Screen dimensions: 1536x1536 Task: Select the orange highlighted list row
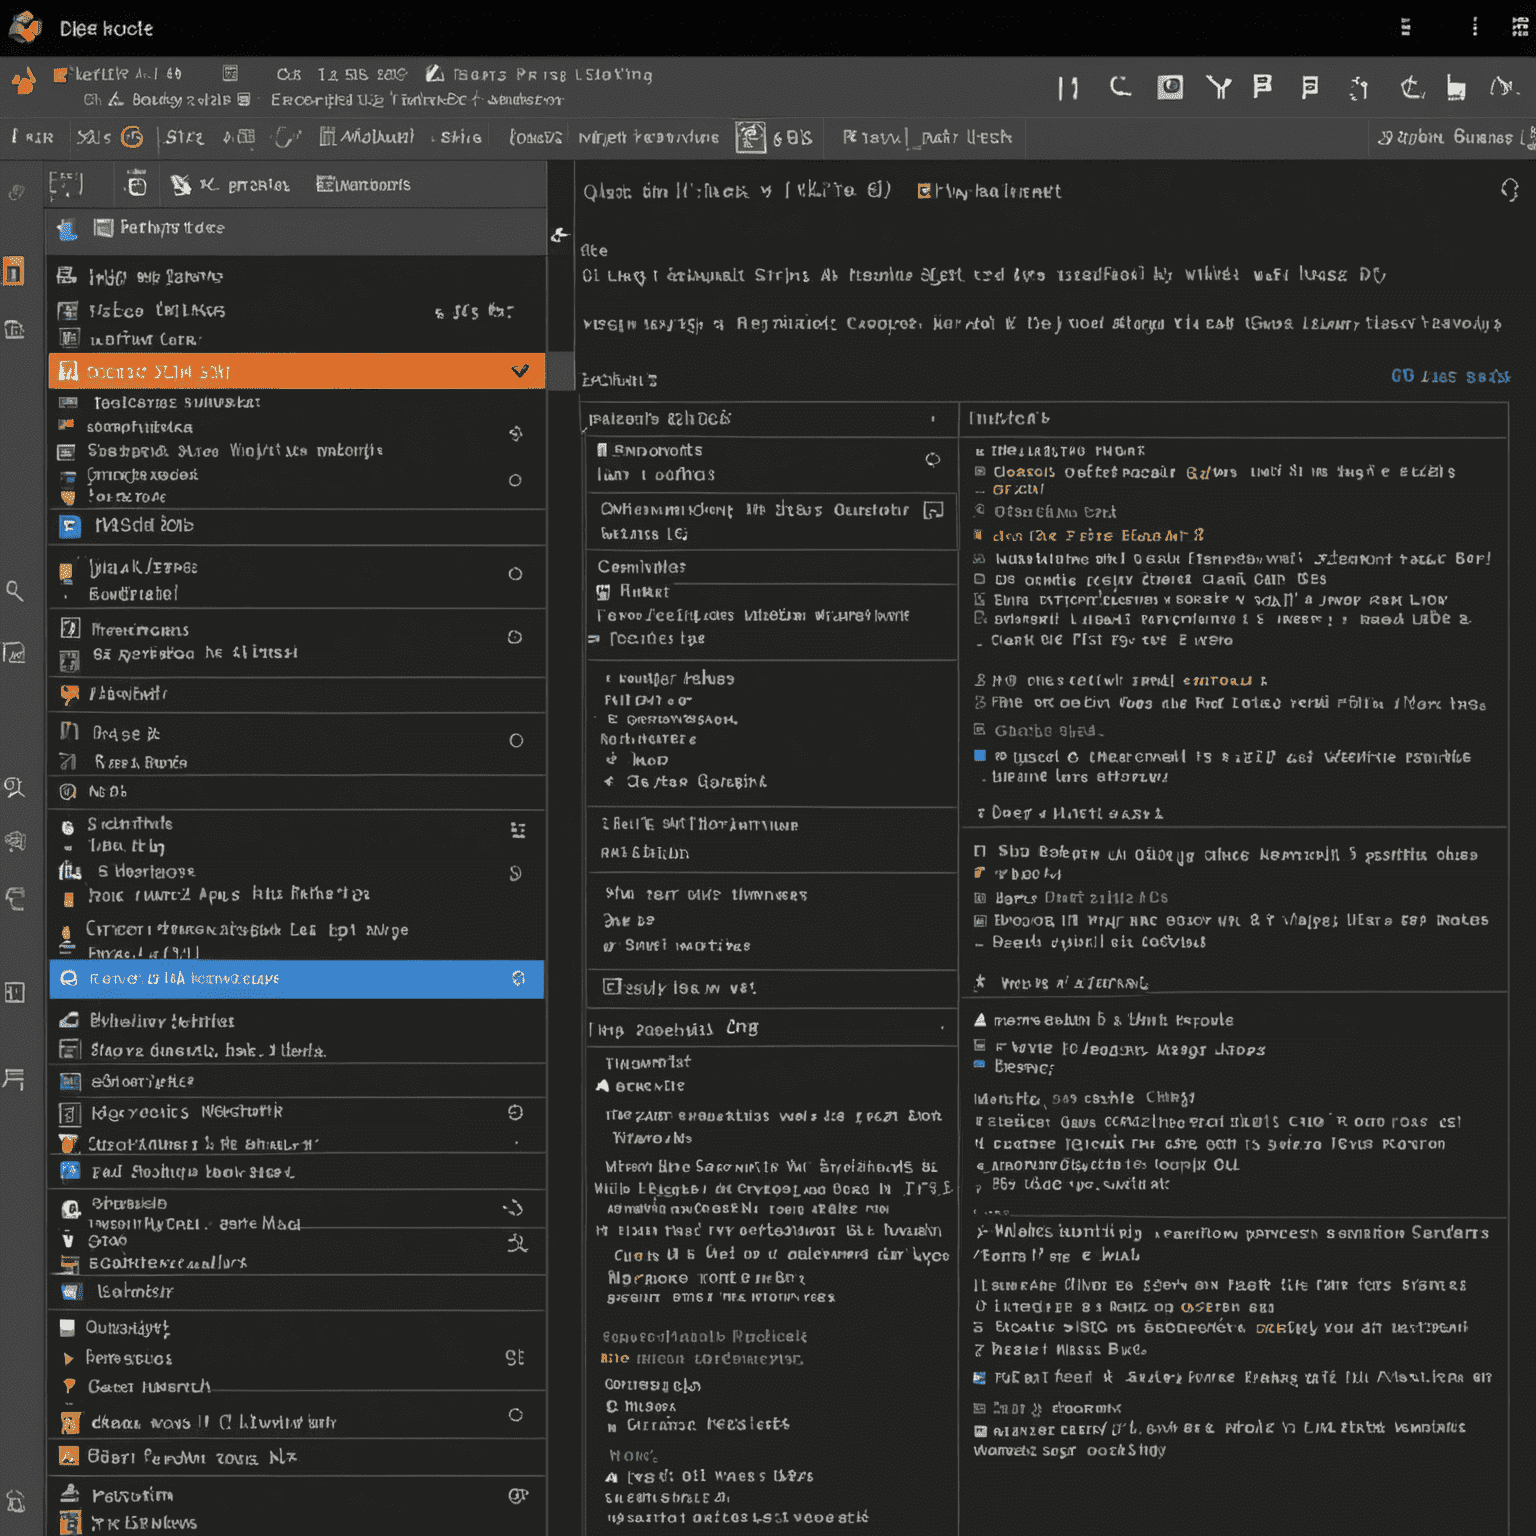pyautogui.click(x=297, y=371)
